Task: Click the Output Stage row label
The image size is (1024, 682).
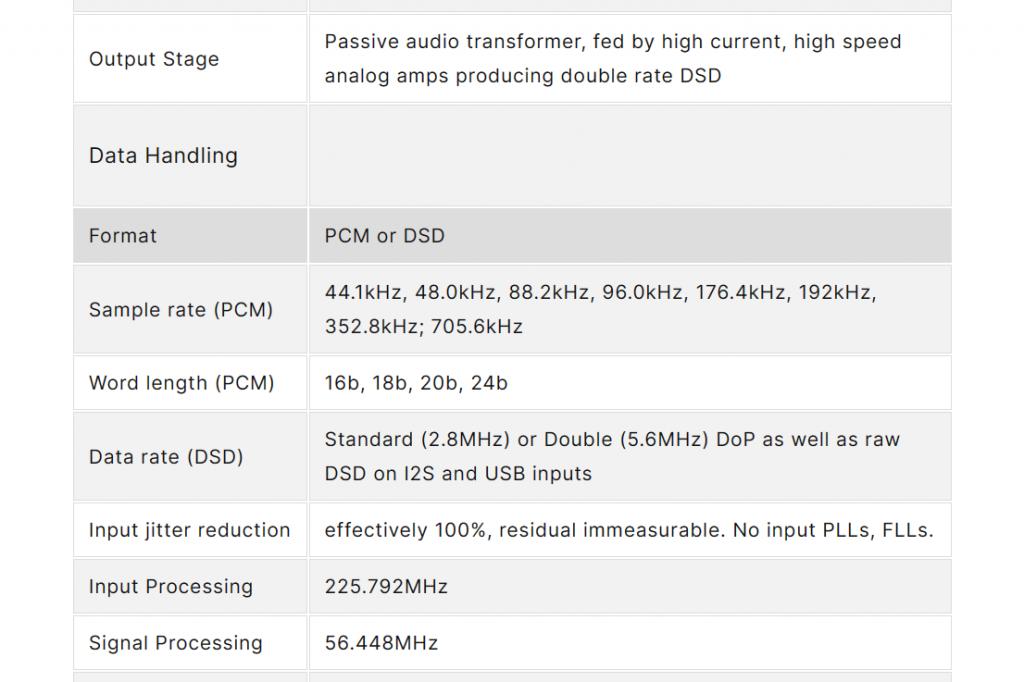Action: click(154, 59)
